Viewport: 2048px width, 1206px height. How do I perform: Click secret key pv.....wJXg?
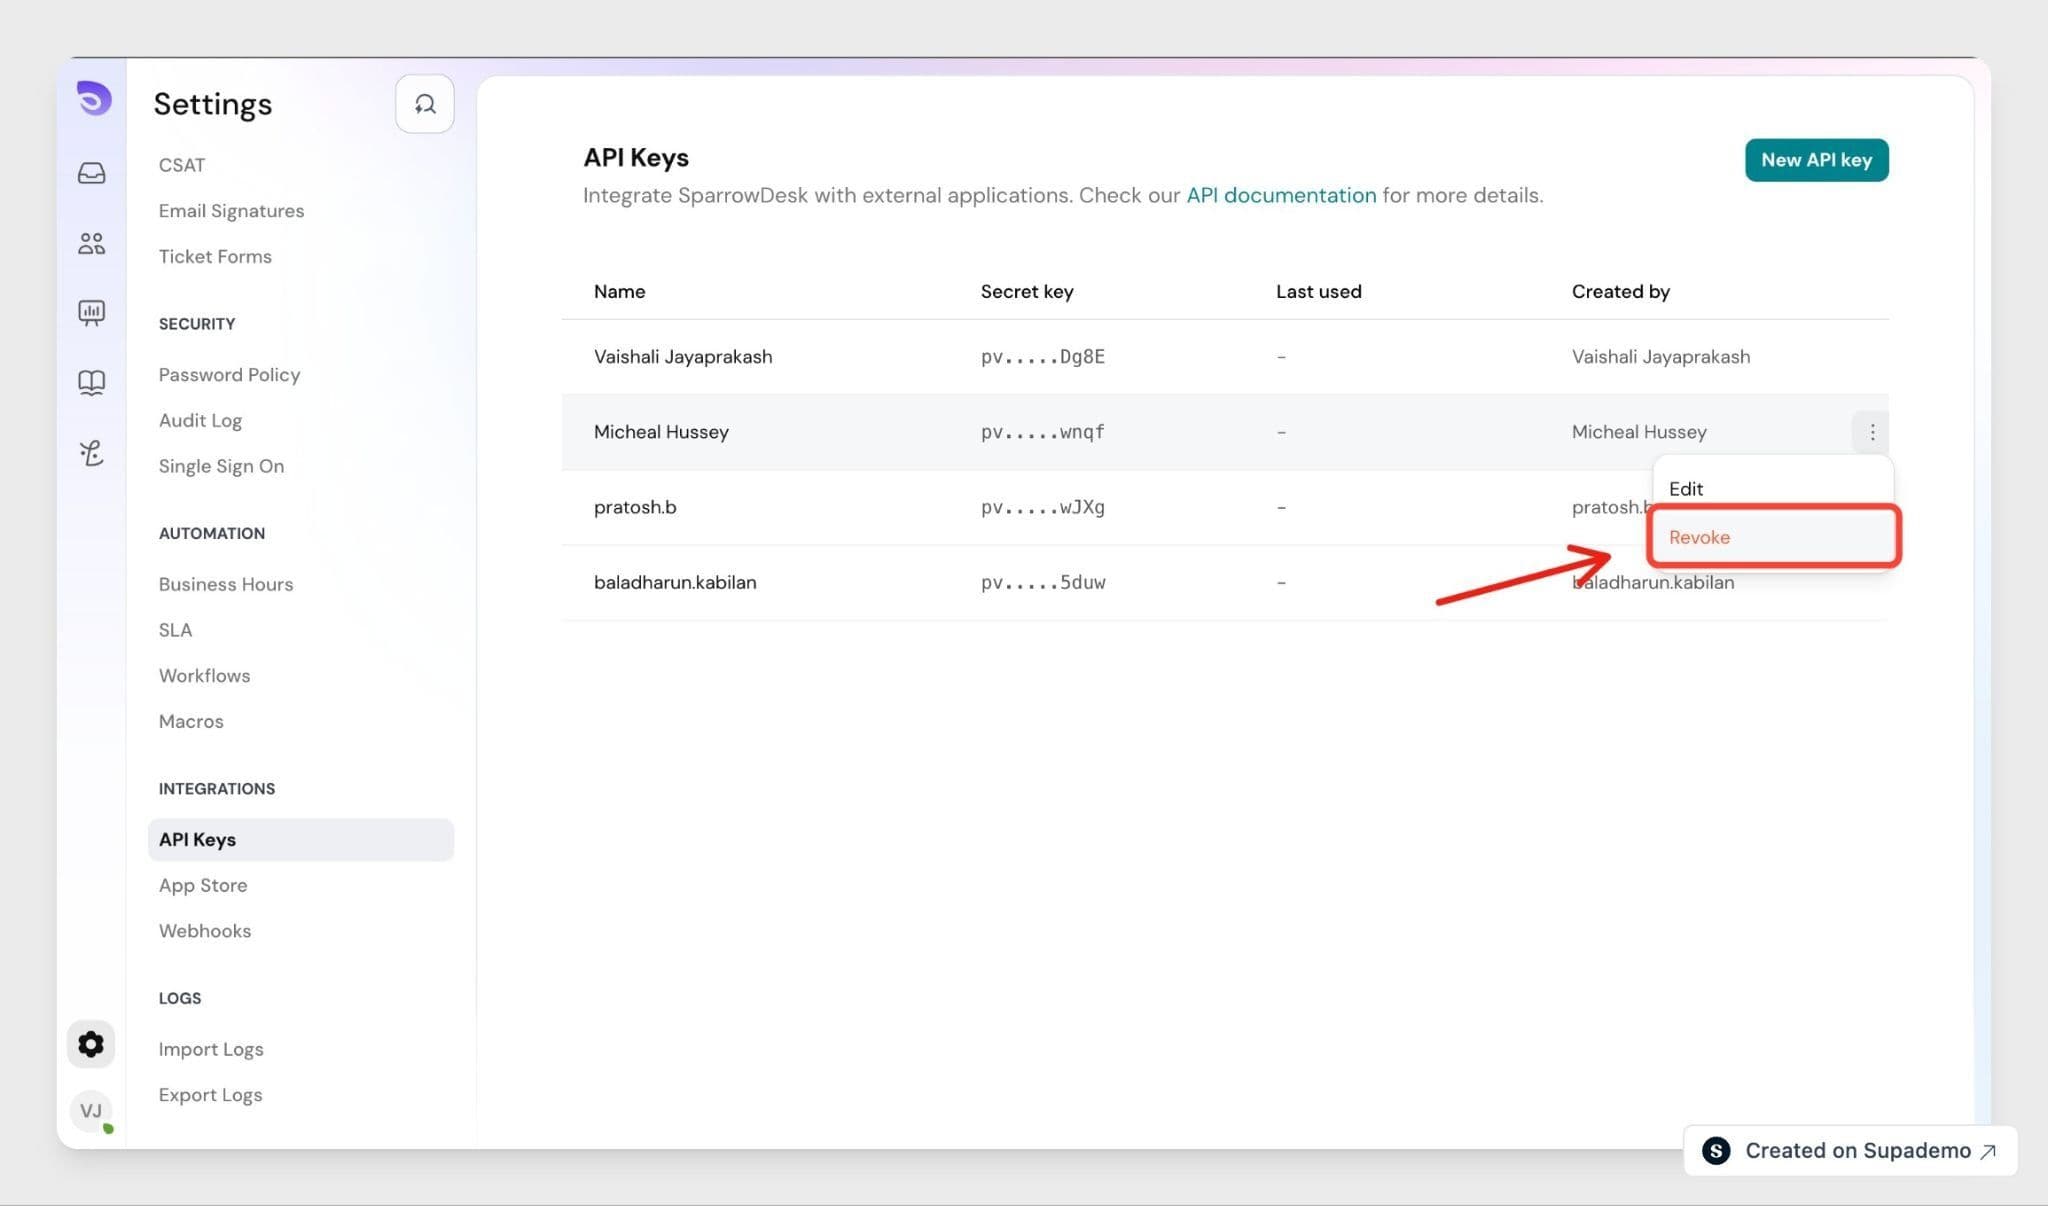coord(1043,507)
